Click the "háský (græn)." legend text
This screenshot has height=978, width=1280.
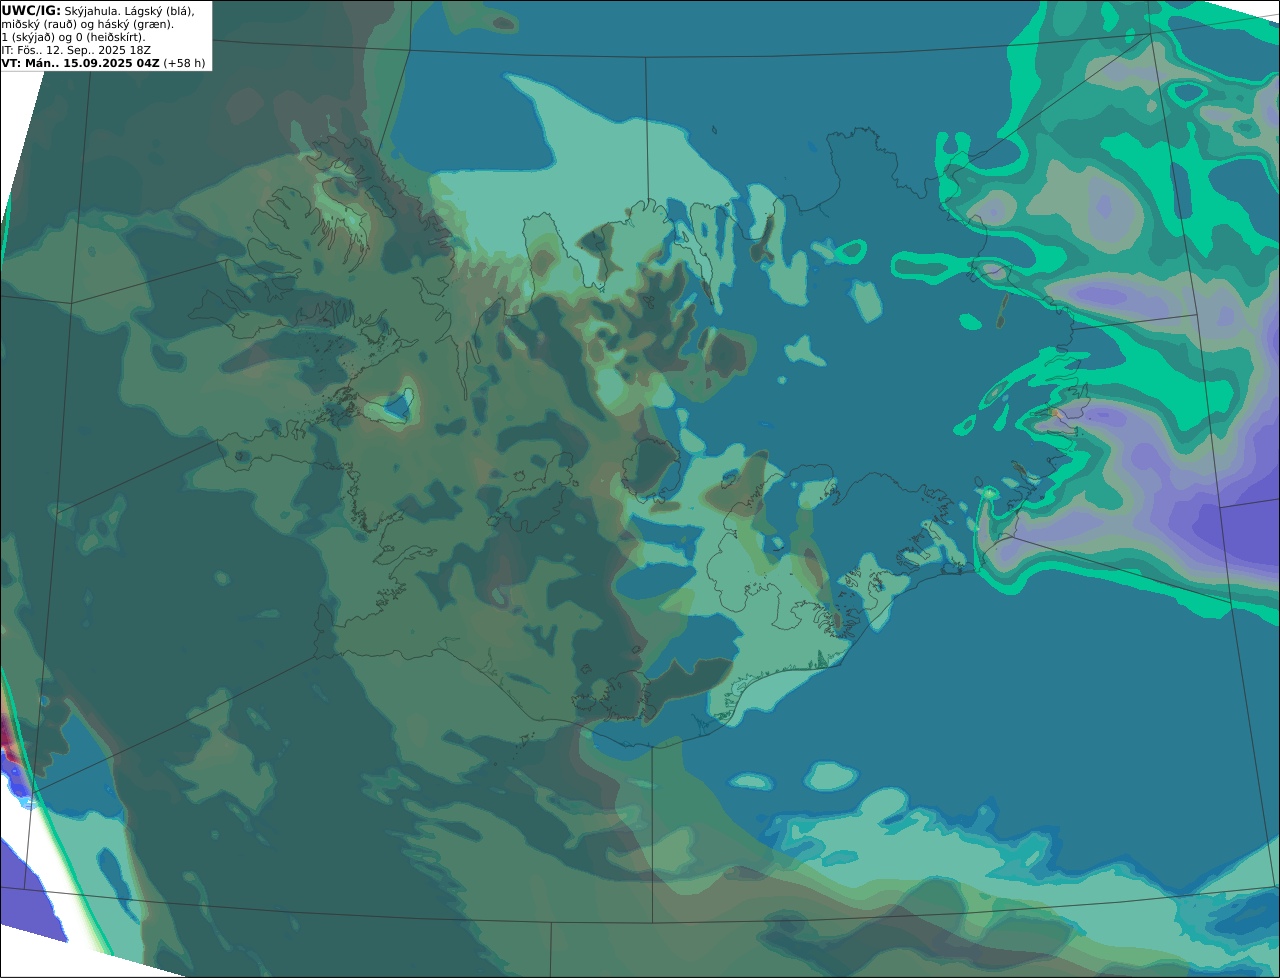tap(135, 24)
